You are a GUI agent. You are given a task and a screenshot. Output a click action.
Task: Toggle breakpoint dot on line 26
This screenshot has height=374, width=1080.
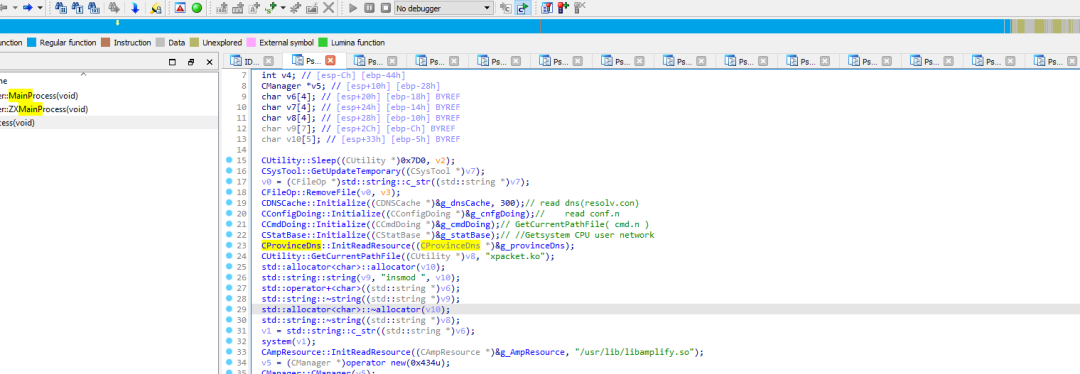point(229,278)
